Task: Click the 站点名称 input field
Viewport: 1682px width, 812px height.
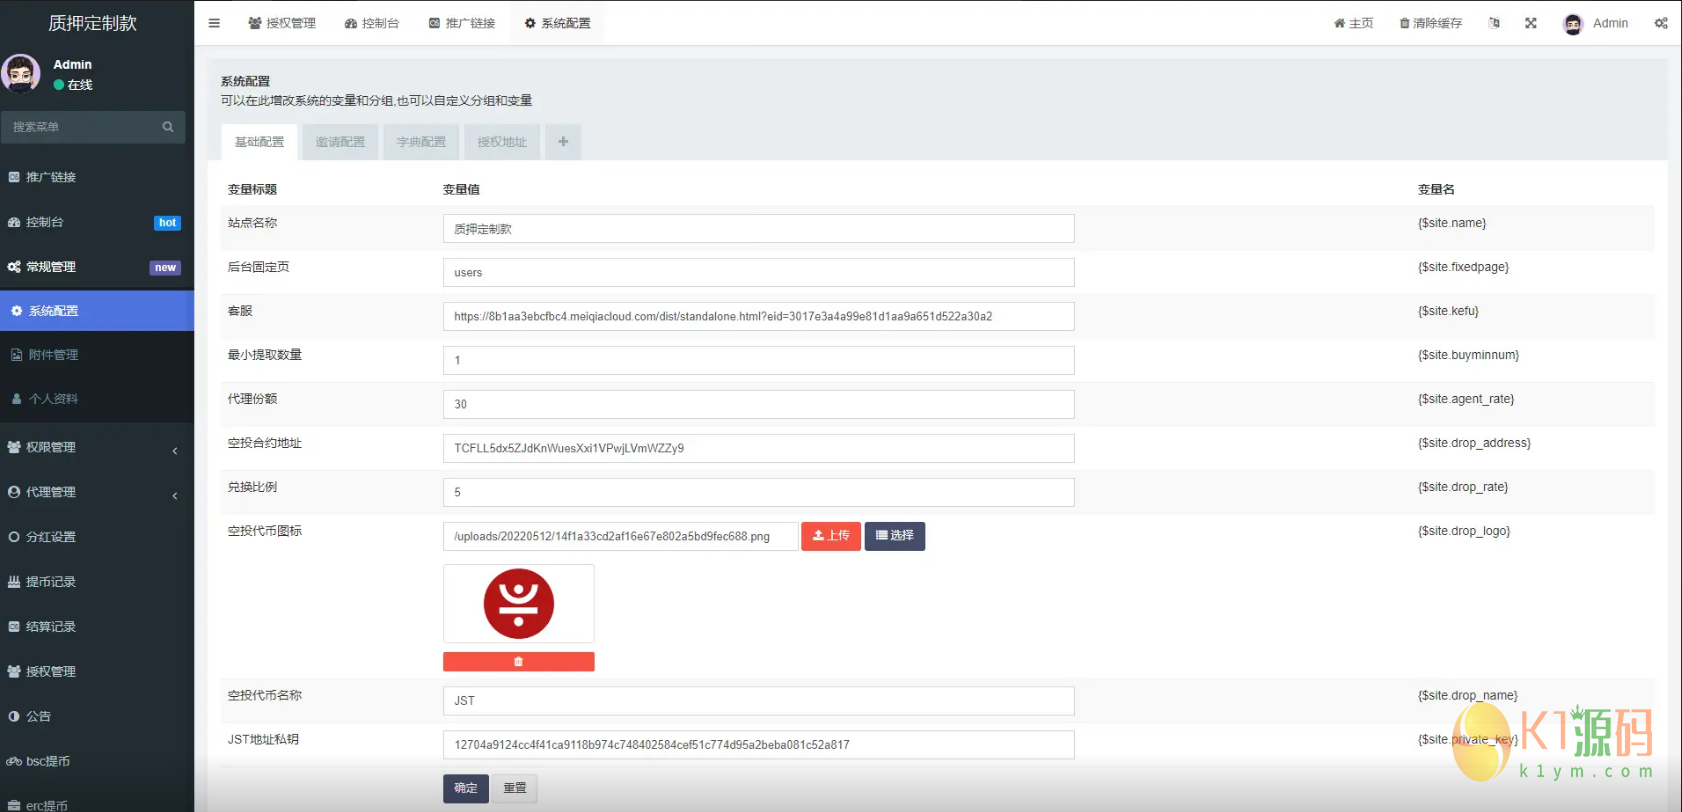Action: pos(759,229)
